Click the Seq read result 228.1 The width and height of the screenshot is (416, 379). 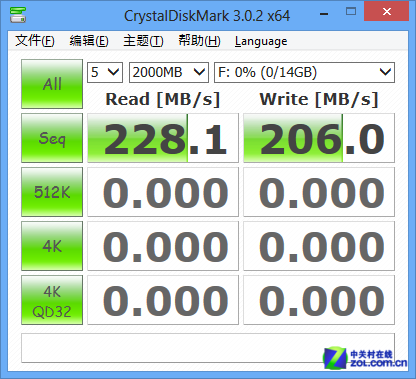tap(163, 138)
